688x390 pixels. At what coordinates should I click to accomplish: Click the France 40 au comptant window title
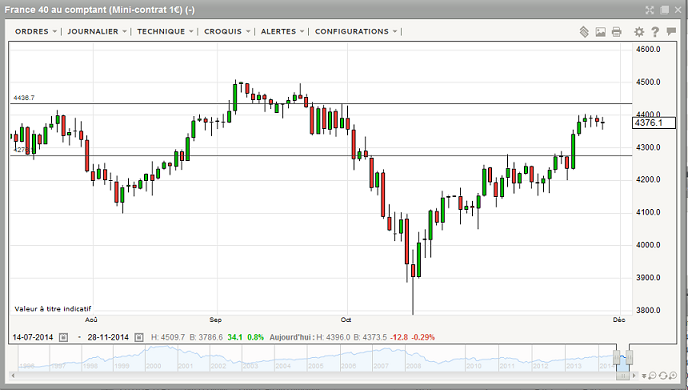coord(100,10)
